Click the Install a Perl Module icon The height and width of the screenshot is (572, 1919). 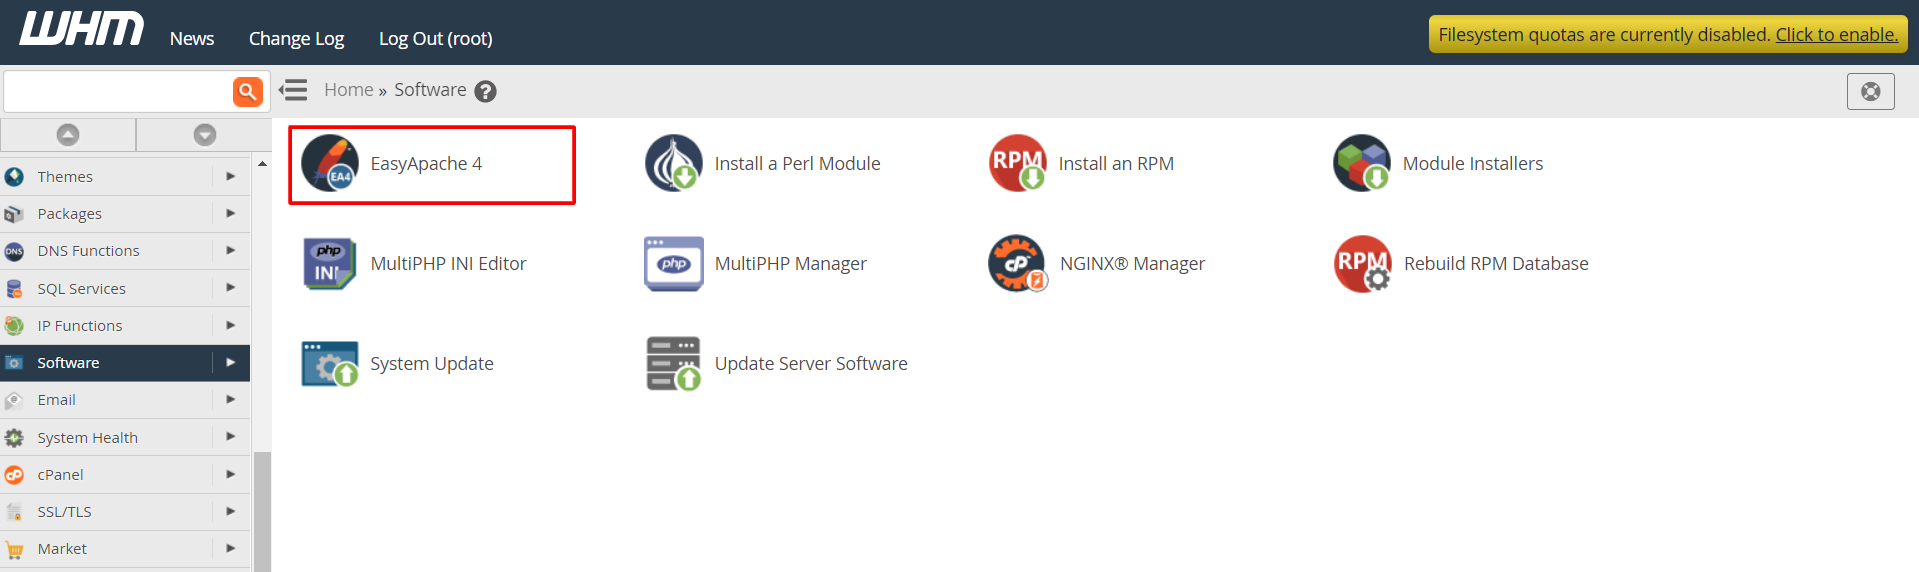point(674,163)
